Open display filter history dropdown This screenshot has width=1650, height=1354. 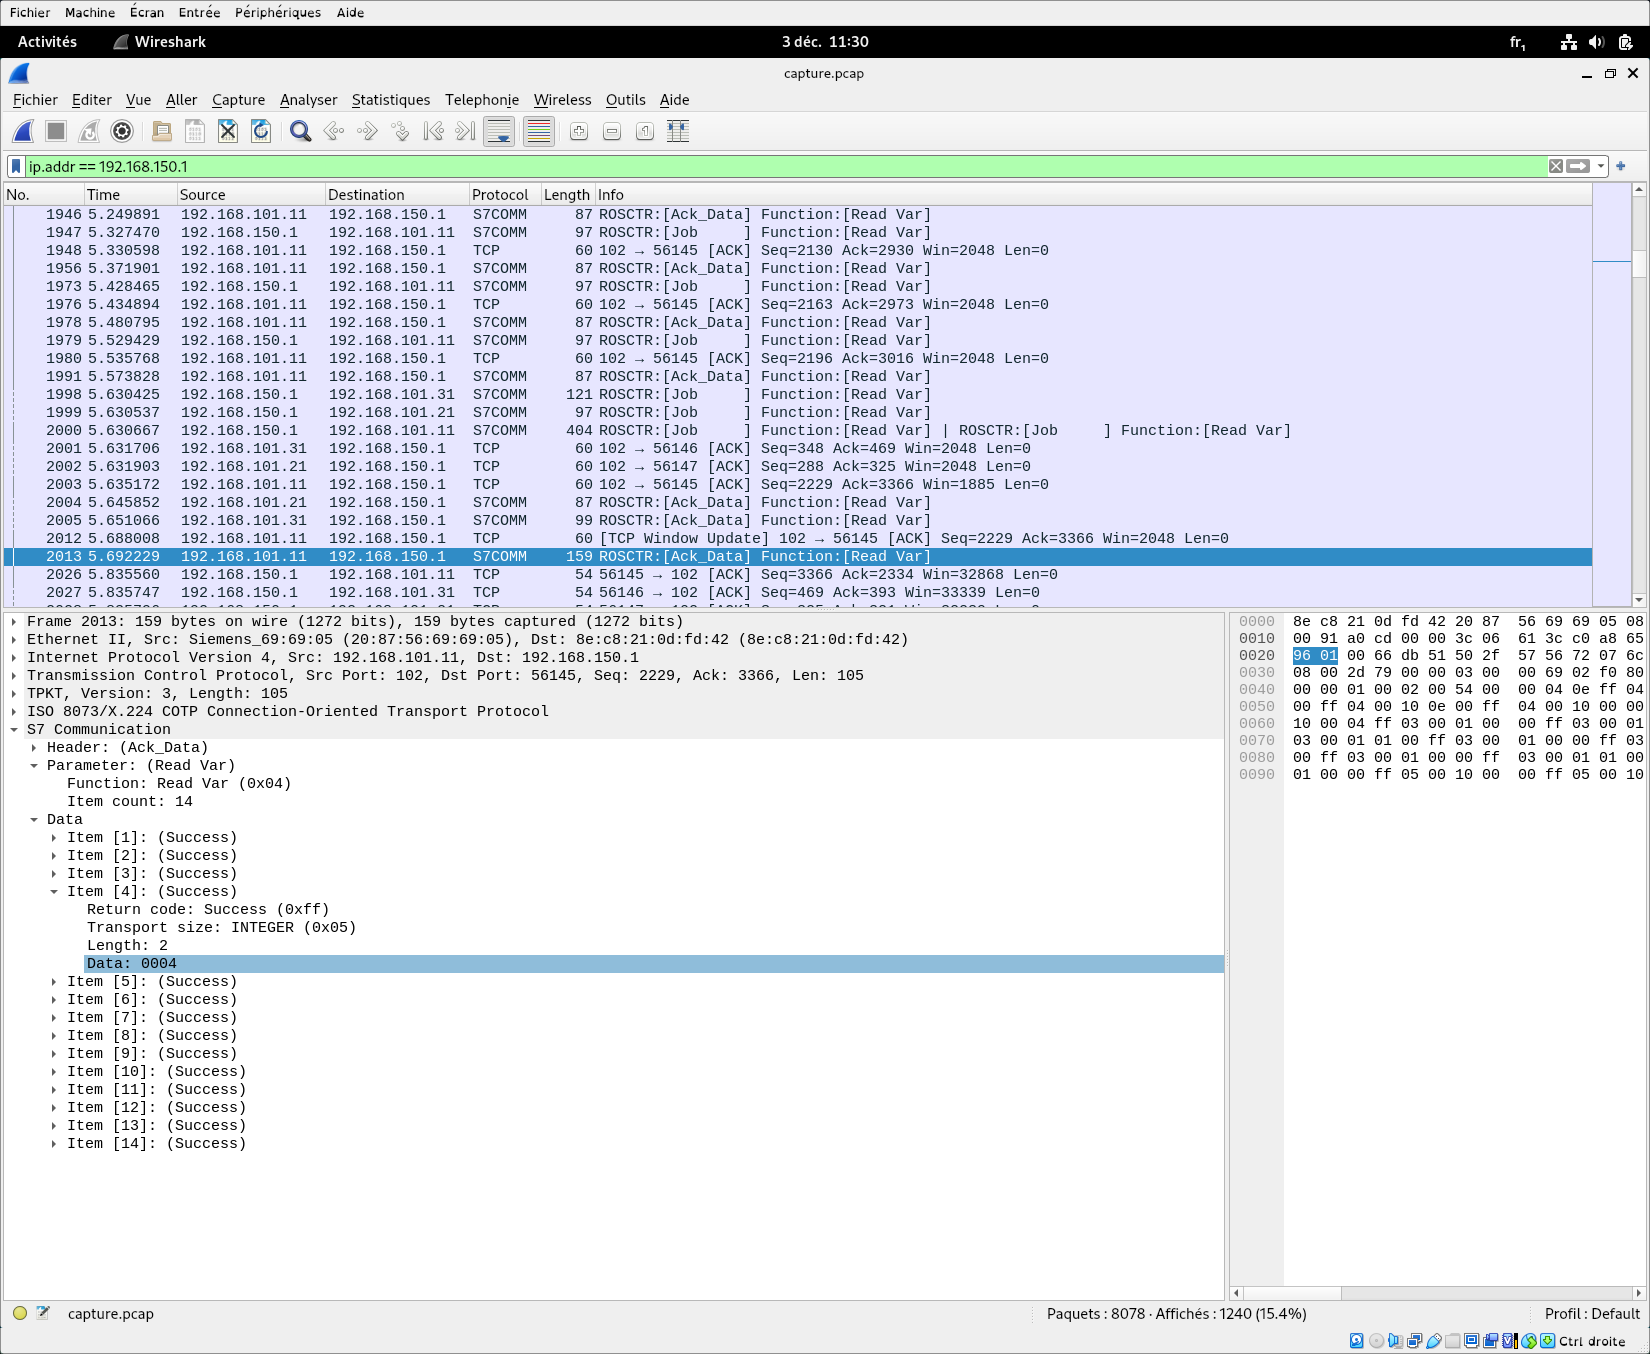point(1601,166)
